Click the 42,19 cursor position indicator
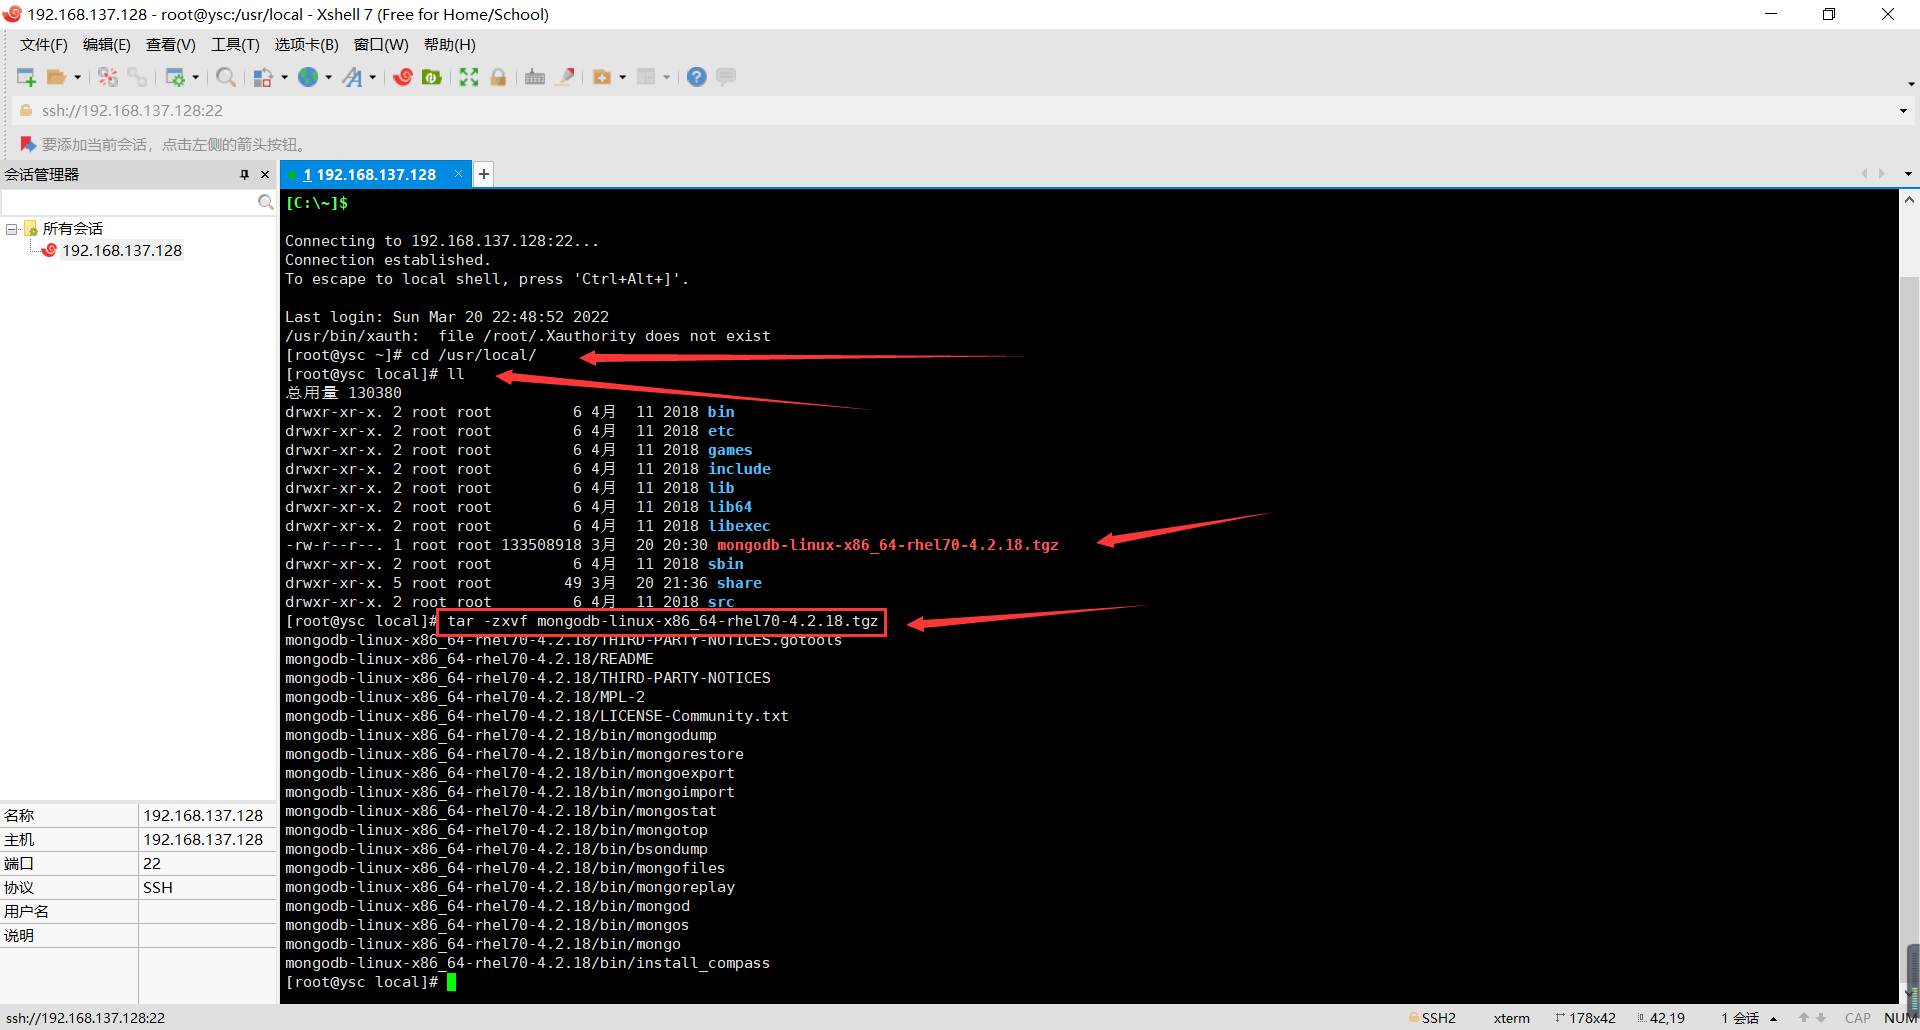1920x1030 pixels. pos(1662,1018)
